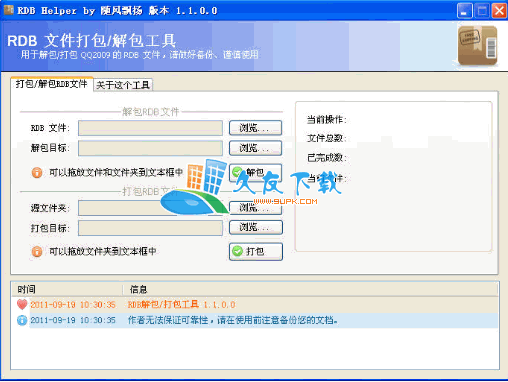Click the 当前操作 label
The width and height of the screenshot is (508, 382).
pyautogui.click(x=327, y=119)
